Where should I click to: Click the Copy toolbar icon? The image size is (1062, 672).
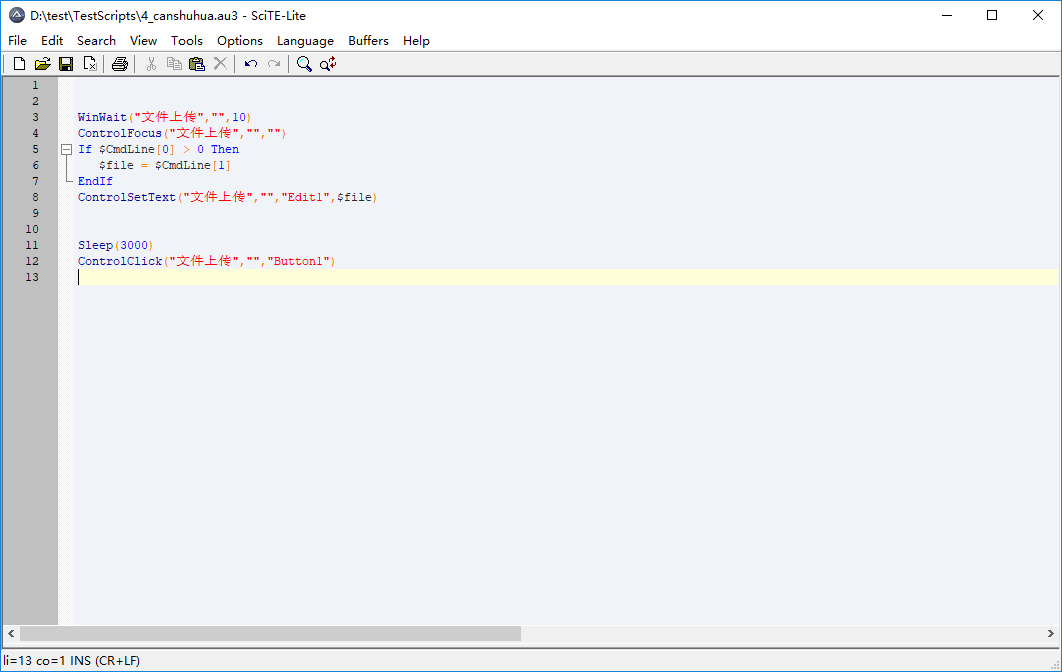point(174,63)
